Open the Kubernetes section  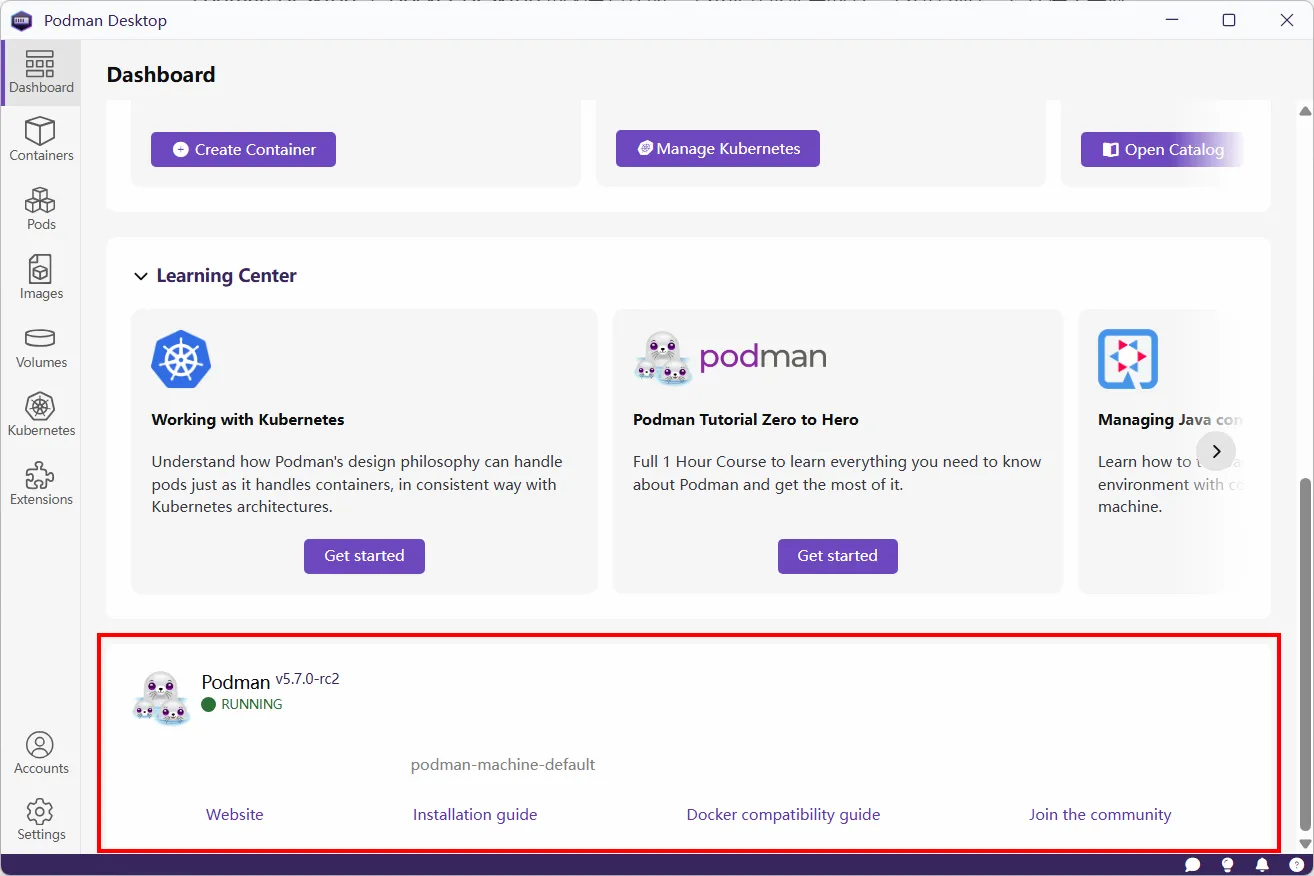pos(41,413)
